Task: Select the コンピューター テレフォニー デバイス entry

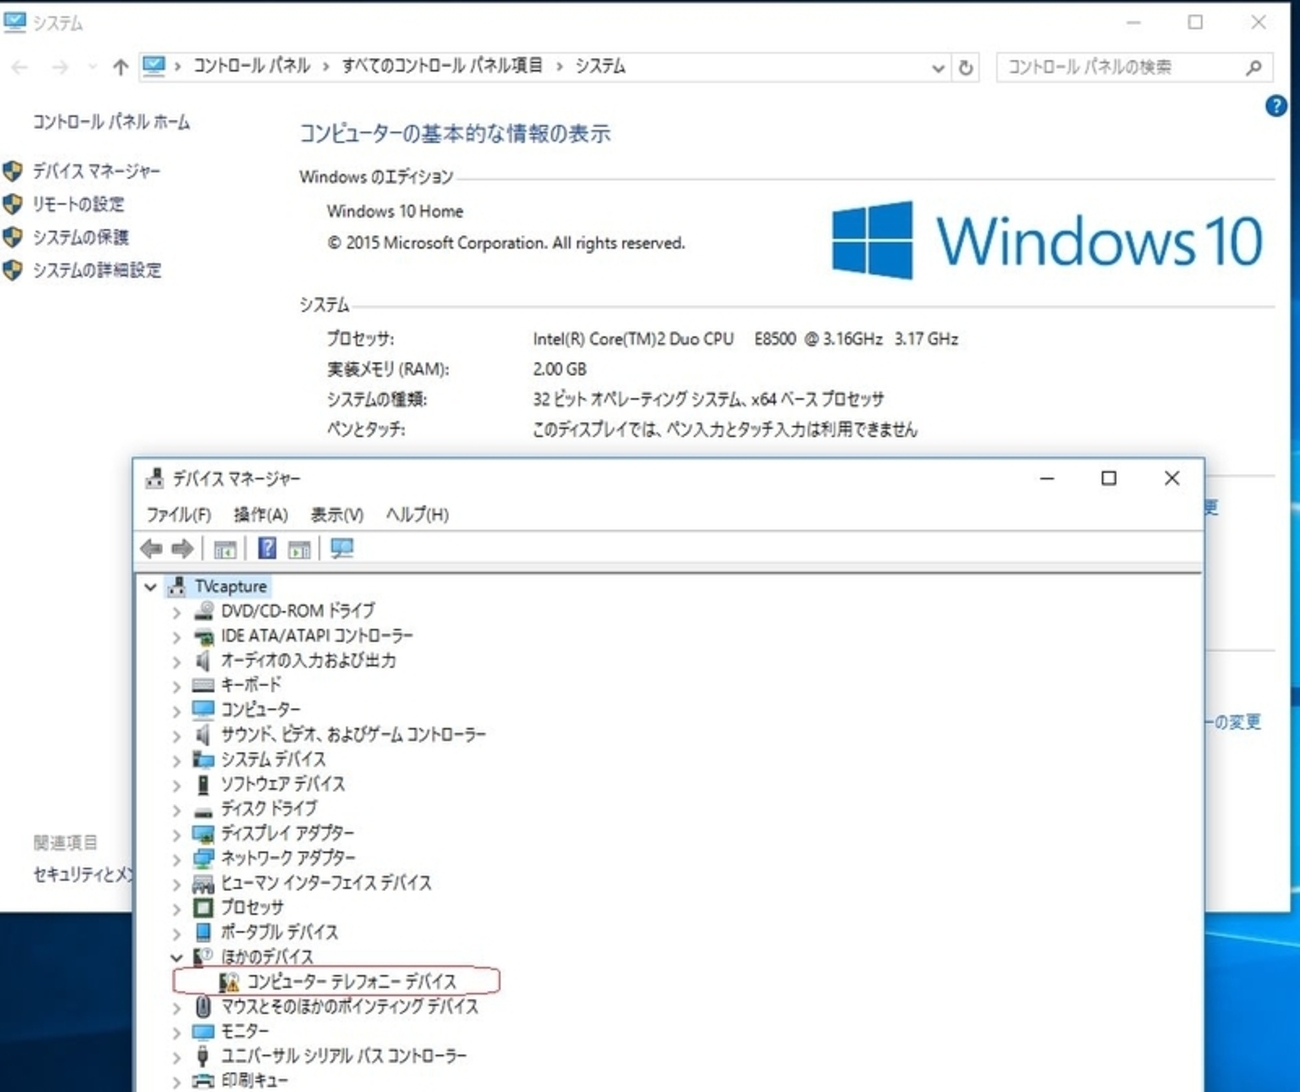Action: pos(351,982)
